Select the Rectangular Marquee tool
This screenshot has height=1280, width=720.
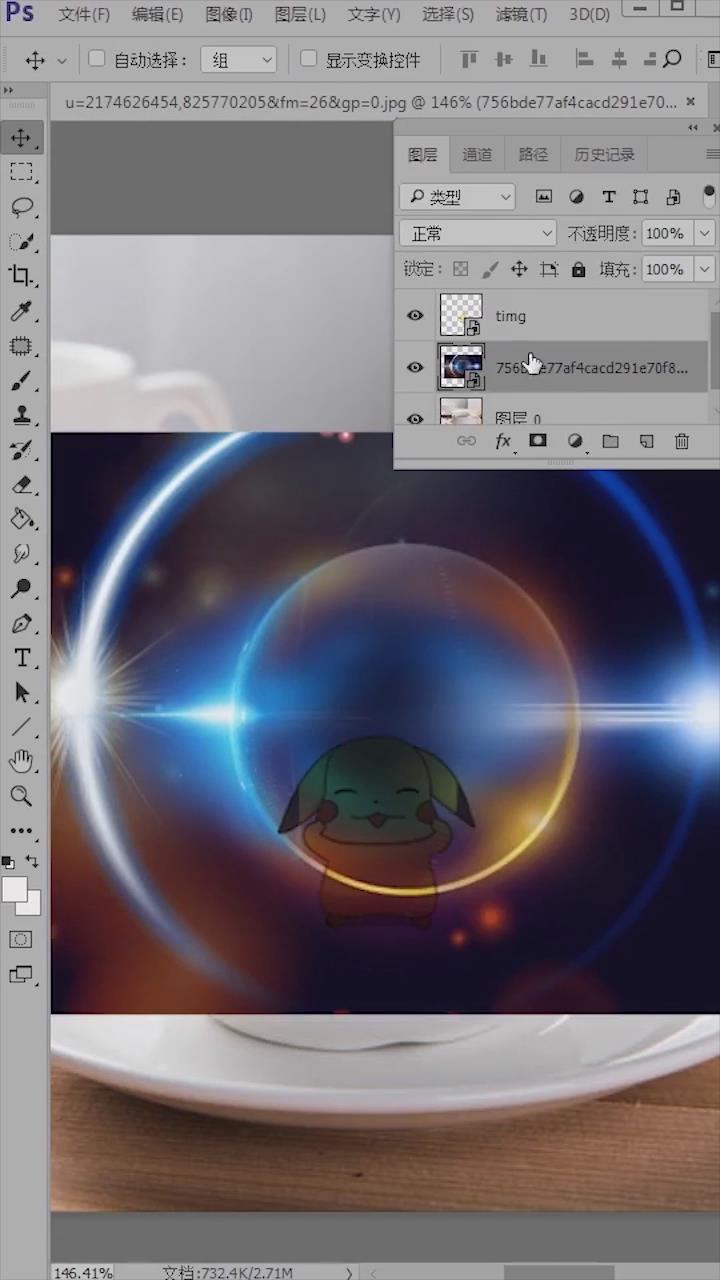click(x=21, y=172)
